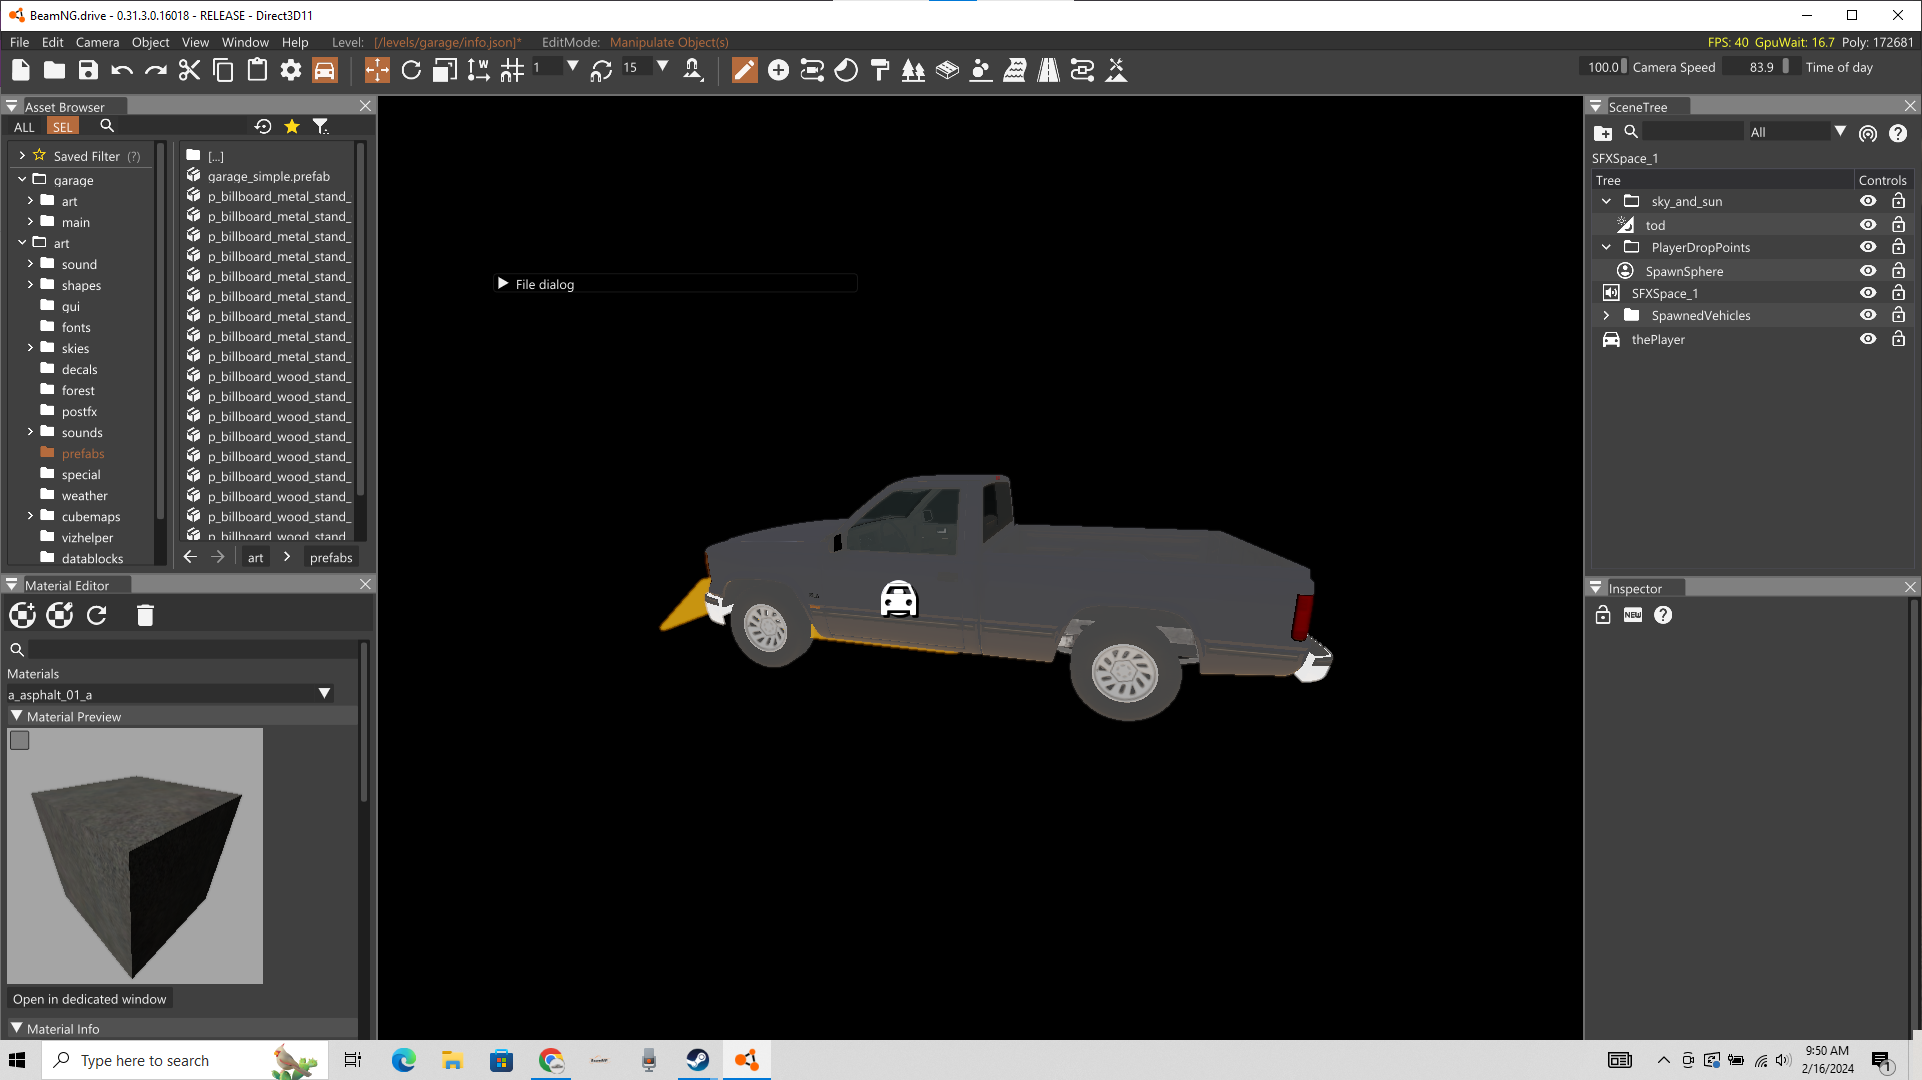The image size is (1922, 1080).
Task: Open the Forest Editor trees tool
Action: (913, 70)
